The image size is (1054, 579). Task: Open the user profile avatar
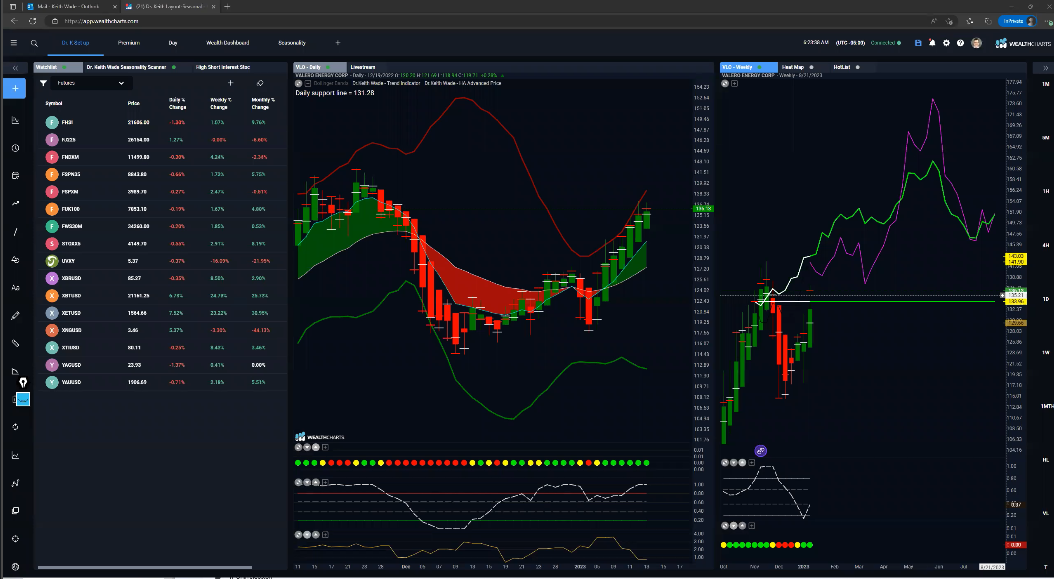[977, 43]
